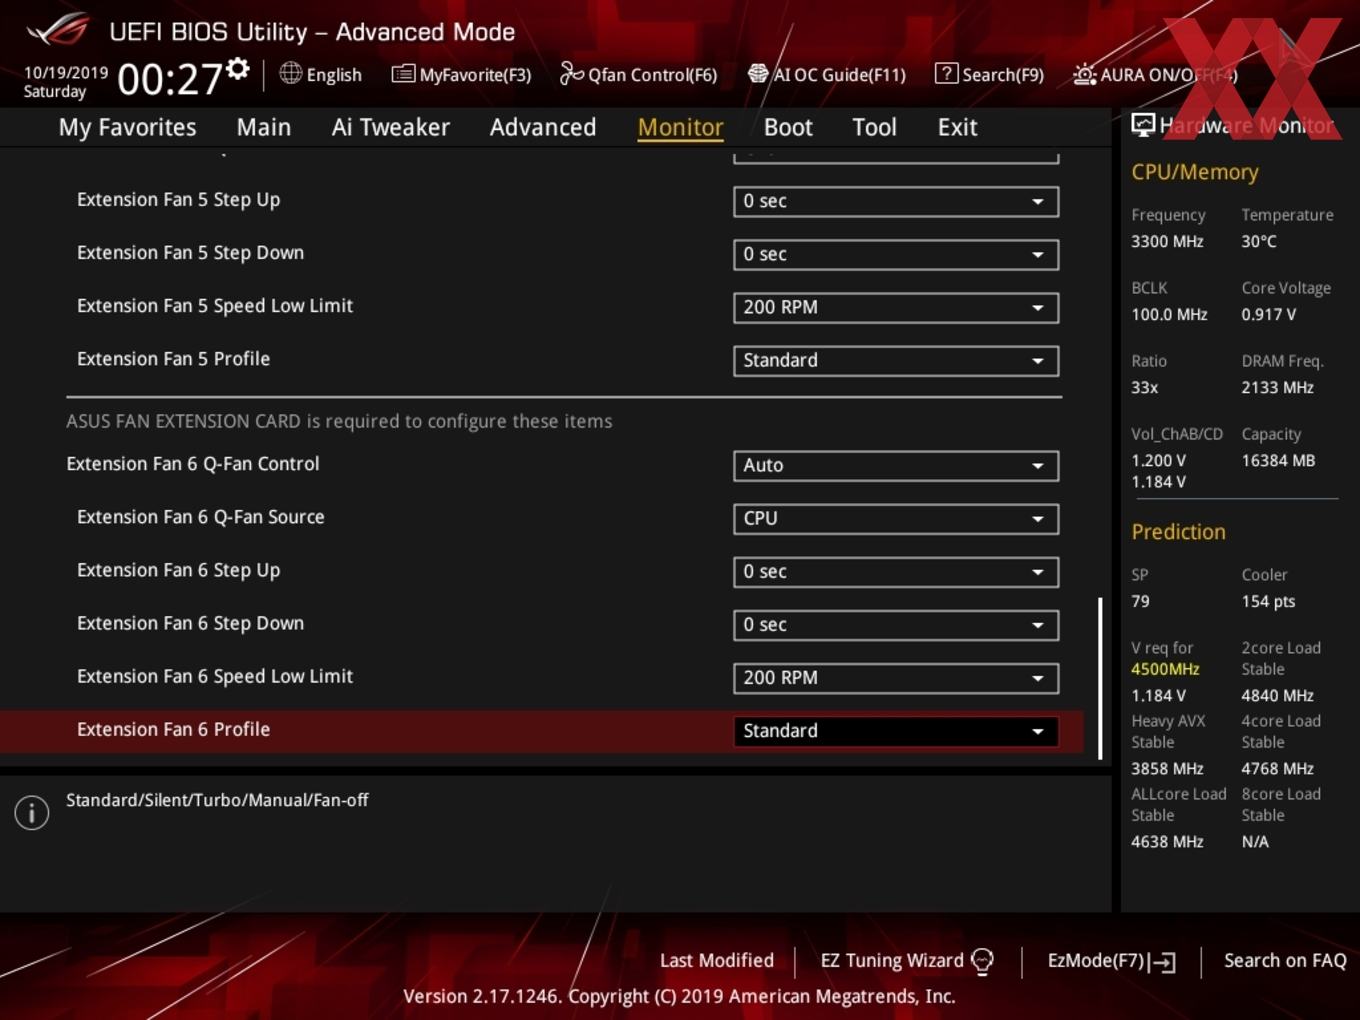Click Last Modified button

point(716,960)
